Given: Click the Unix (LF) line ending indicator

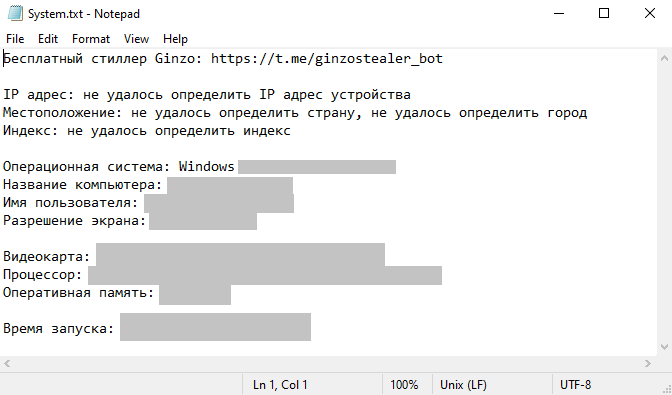Looking at the screenshot, I should pos(463,385).
